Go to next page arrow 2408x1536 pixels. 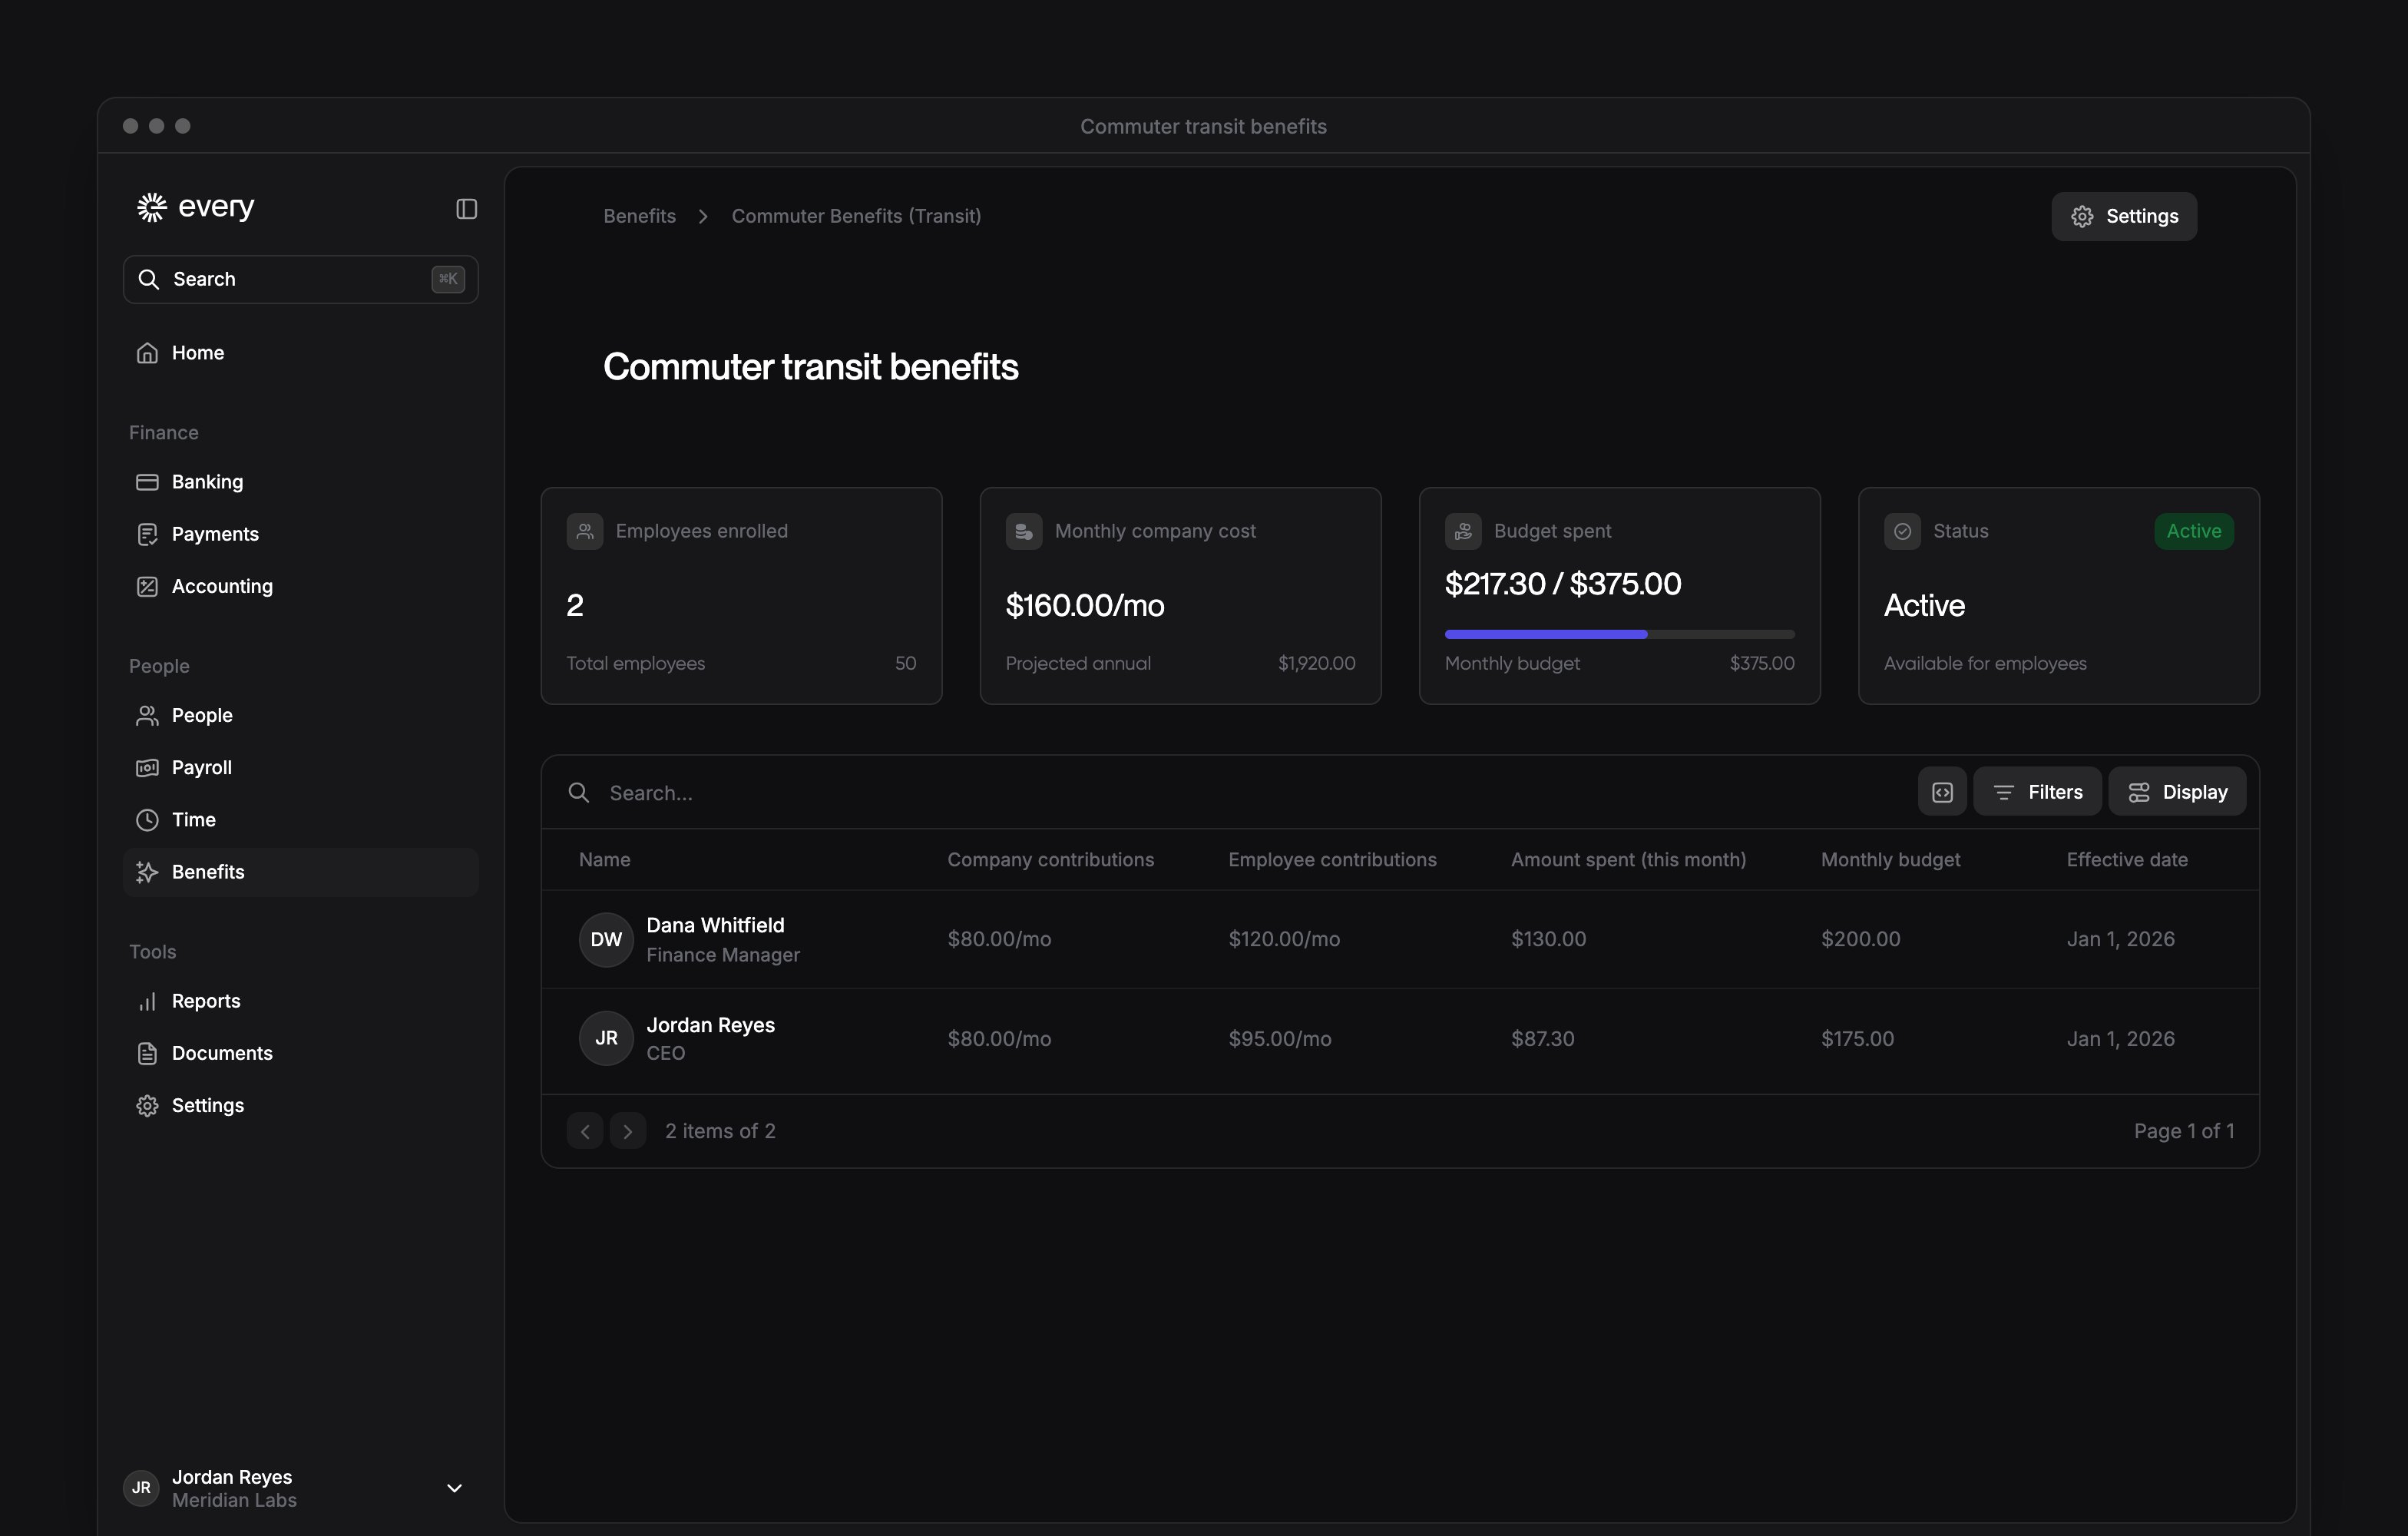(628, 1131)
